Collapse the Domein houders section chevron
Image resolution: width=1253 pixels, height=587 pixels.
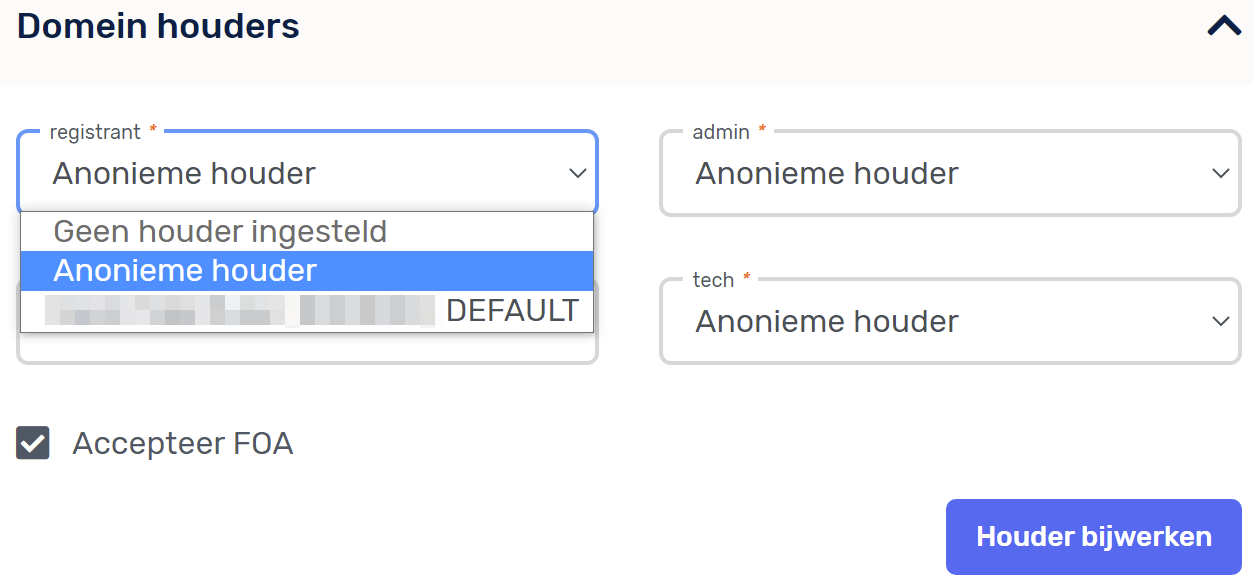click(x=1224, y=26)
